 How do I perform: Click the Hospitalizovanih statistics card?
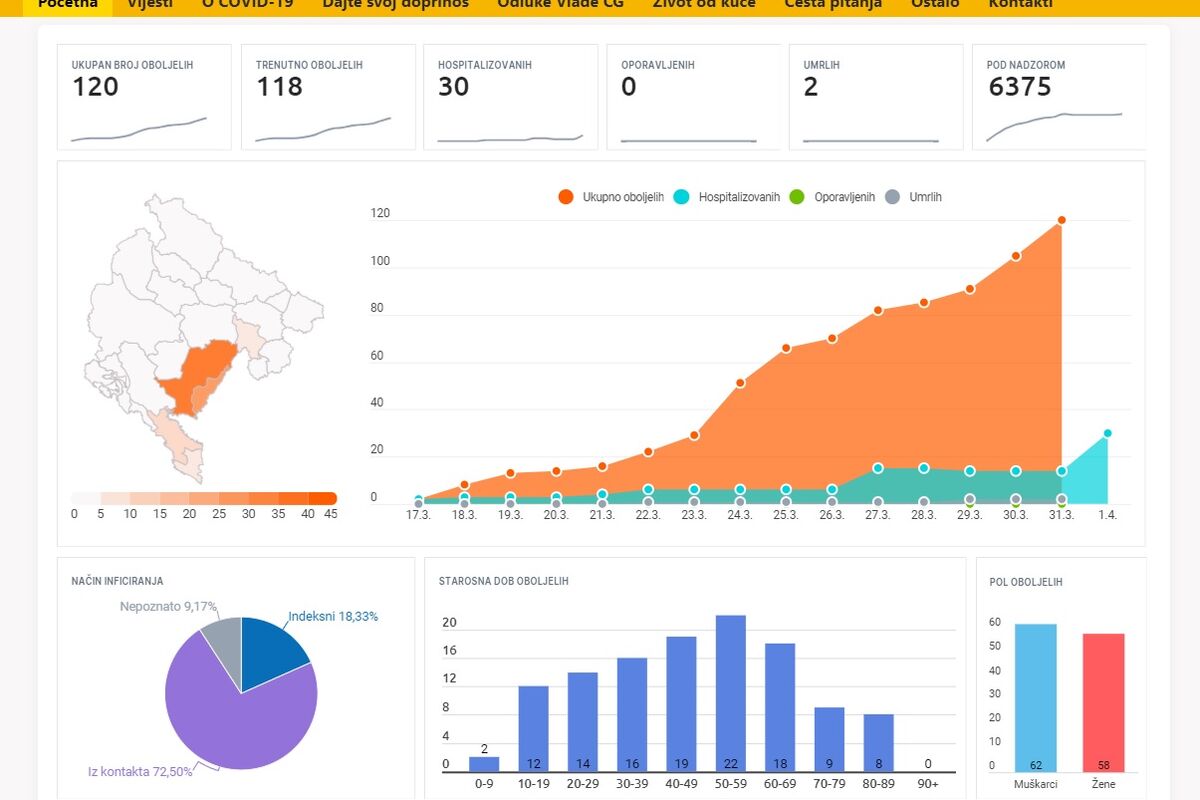point(510,97)
